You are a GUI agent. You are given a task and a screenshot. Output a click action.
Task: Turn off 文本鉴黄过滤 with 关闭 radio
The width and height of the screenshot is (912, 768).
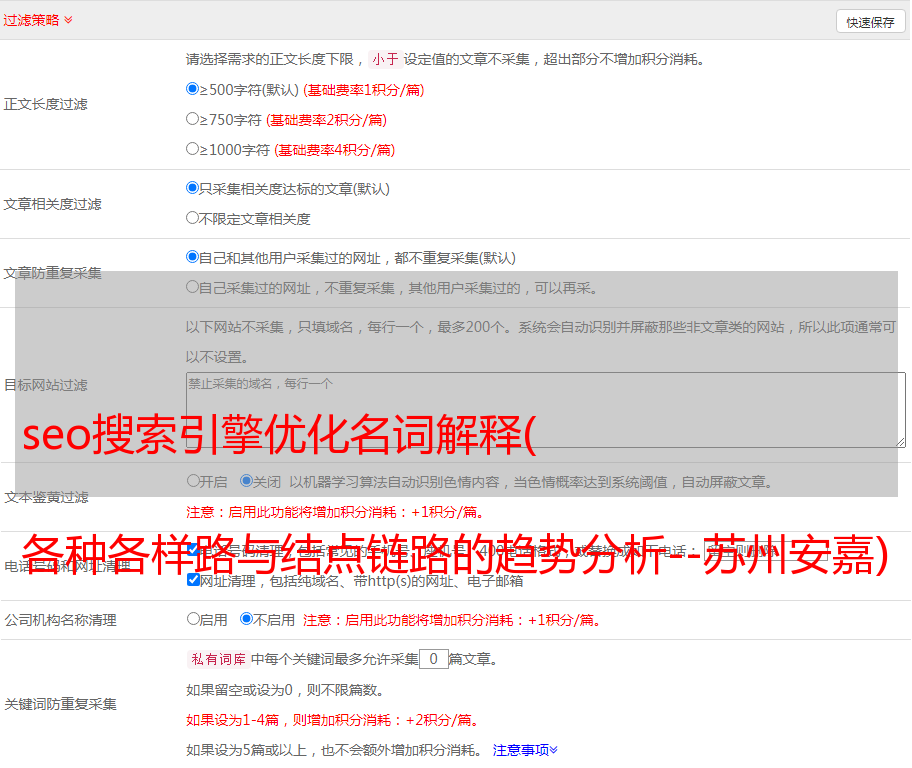[246, 481]
